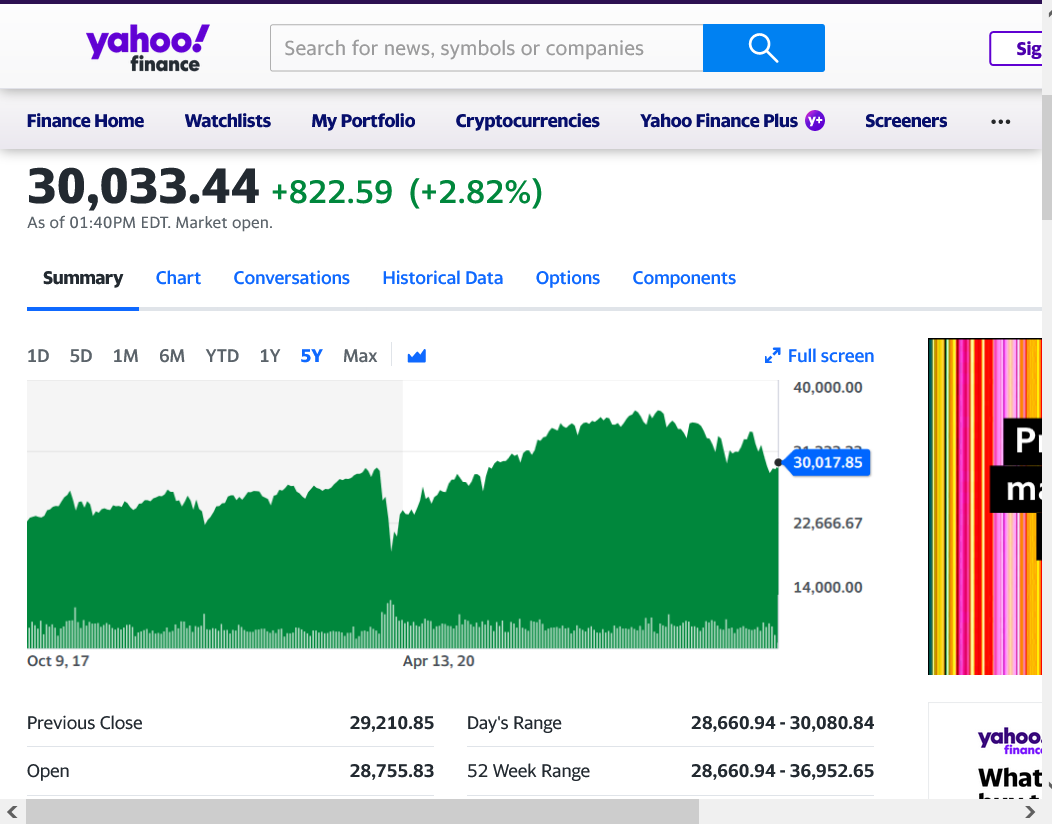This screenshot has width=1052, height=833.
Task: Open the Yahoo Finance Plus y+ badge
Action: pyautogui.click(x=815, y=121)
